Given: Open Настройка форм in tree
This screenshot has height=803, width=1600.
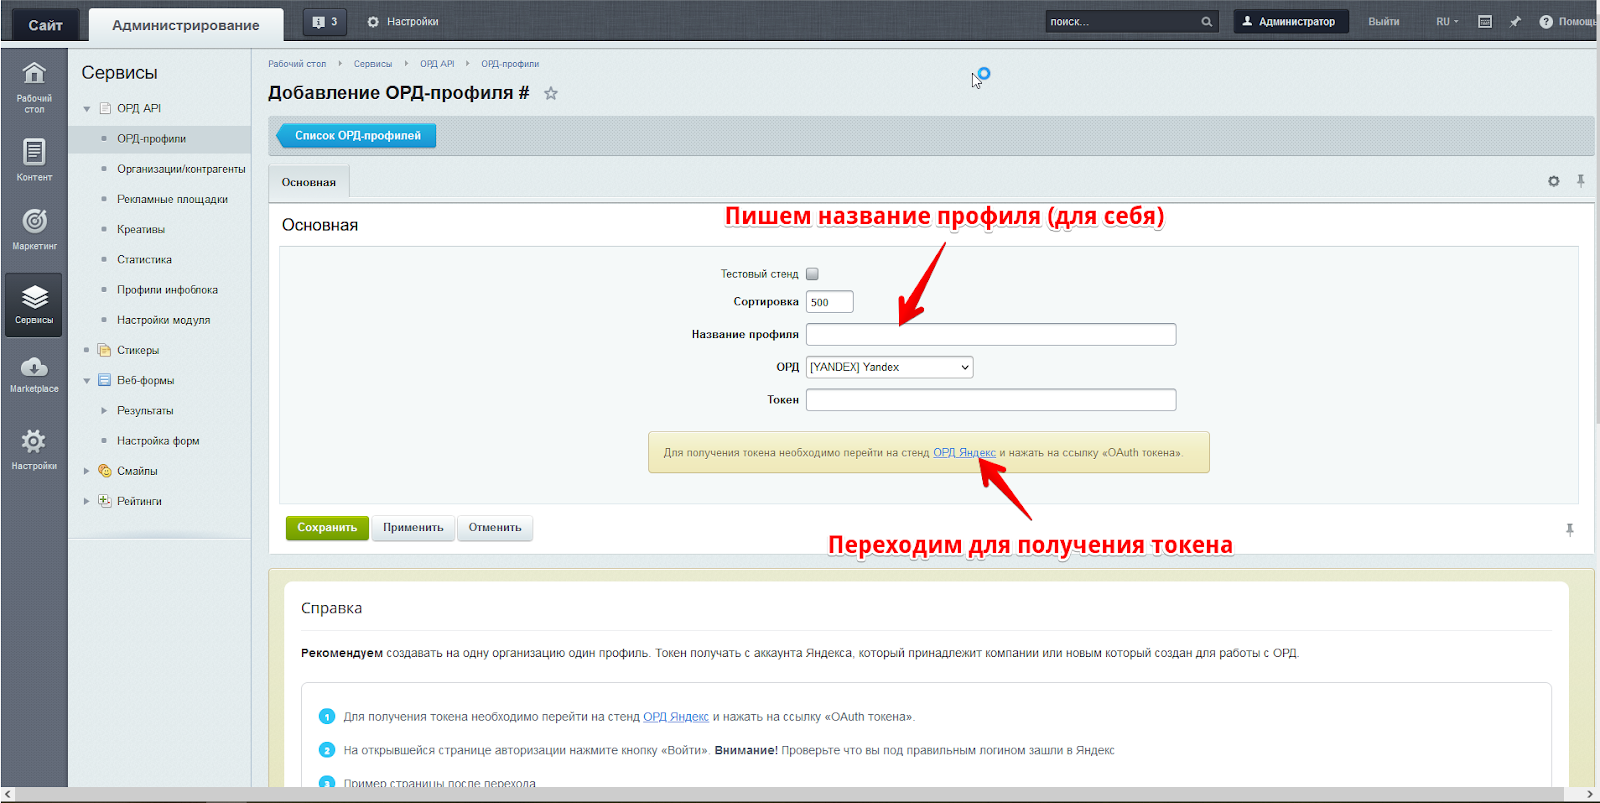Looking at the screenshot, I should coord(158,441).
